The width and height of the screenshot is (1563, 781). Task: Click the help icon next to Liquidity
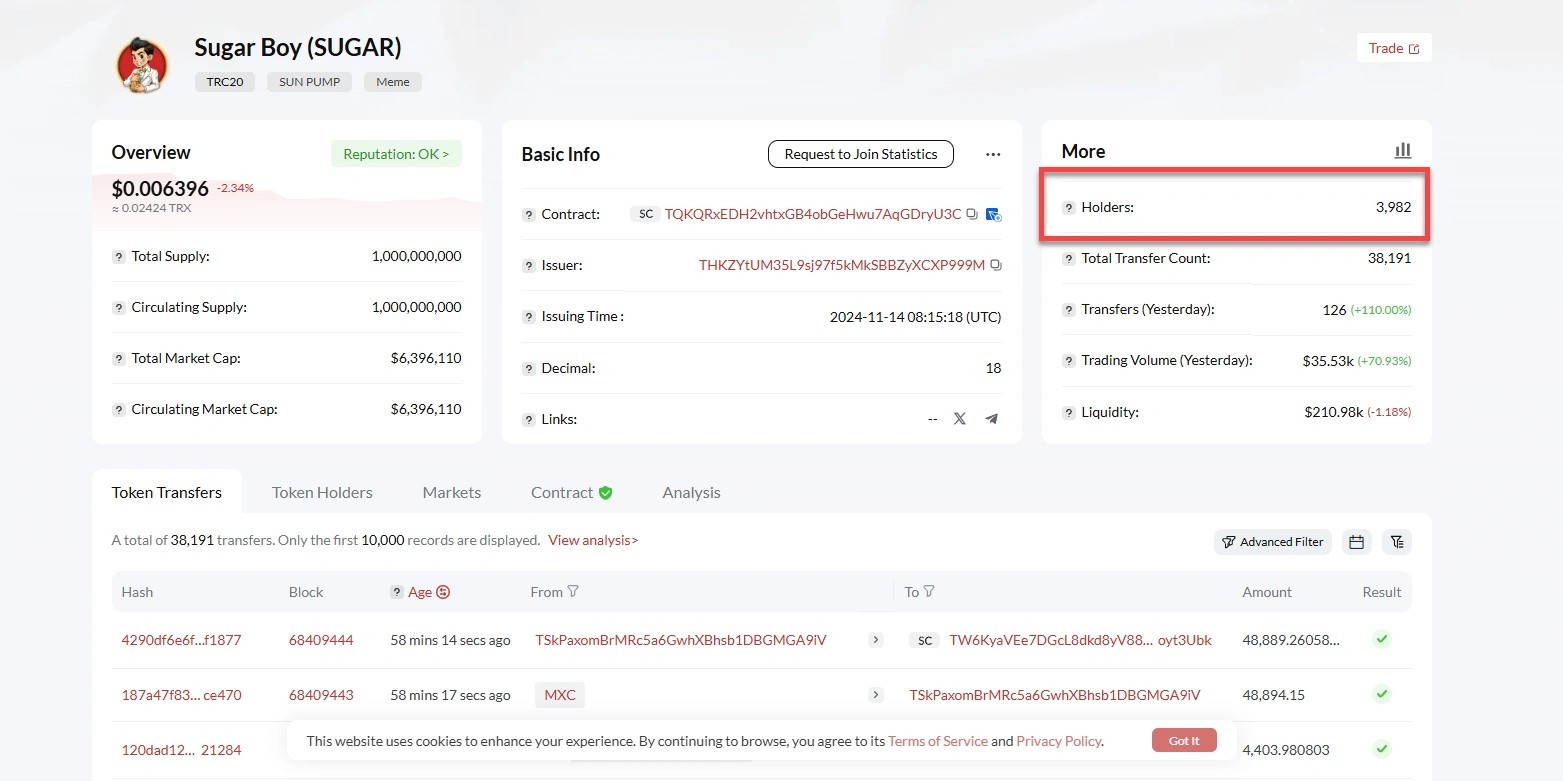pyautogui.click(x=1069, y=413)
